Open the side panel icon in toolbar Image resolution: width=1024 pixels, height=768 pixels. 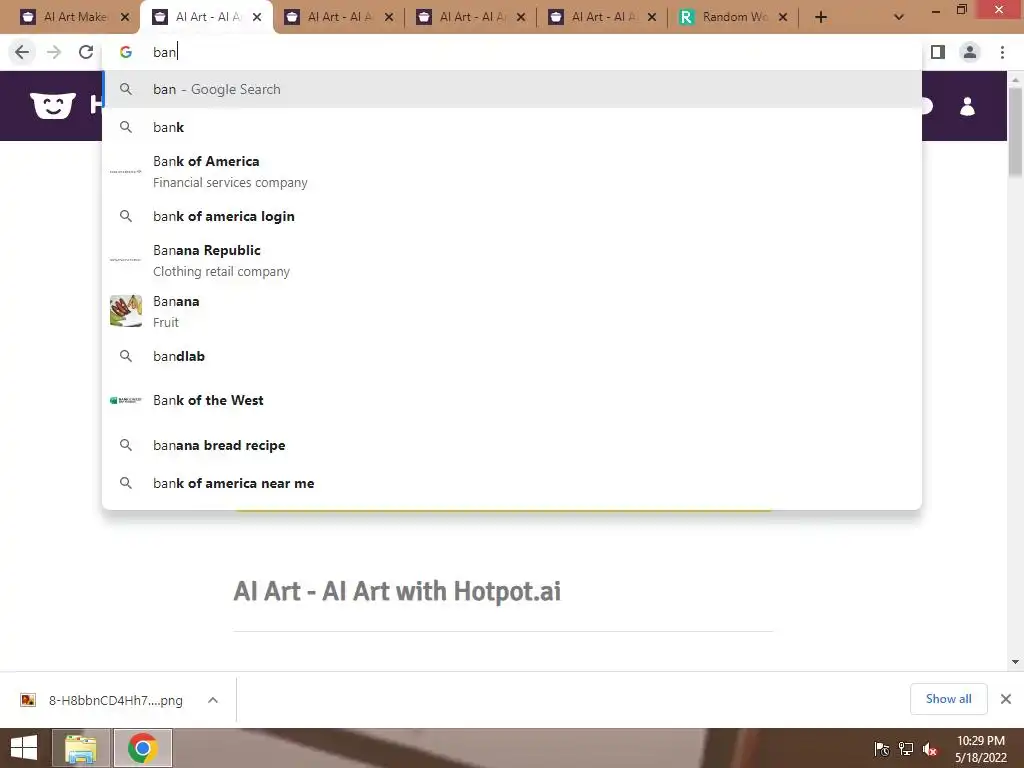(938, 52)
